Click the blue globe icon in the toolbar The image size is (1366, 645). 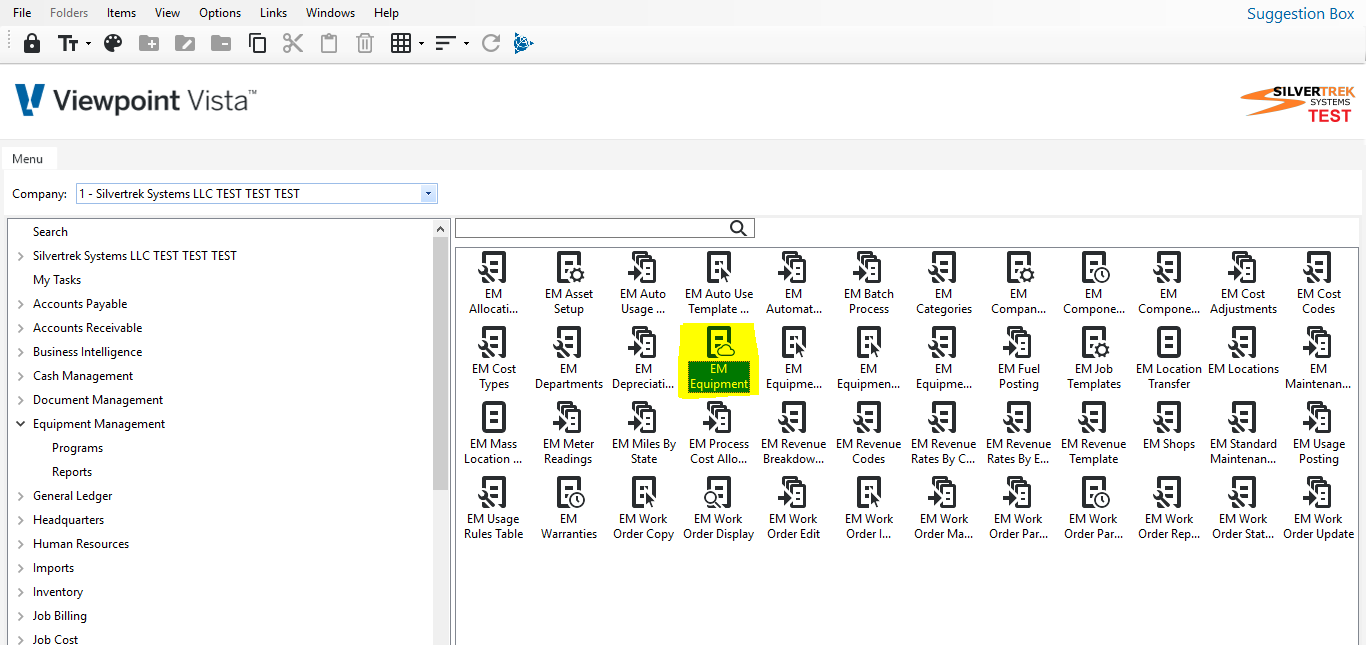pos(524,43)
